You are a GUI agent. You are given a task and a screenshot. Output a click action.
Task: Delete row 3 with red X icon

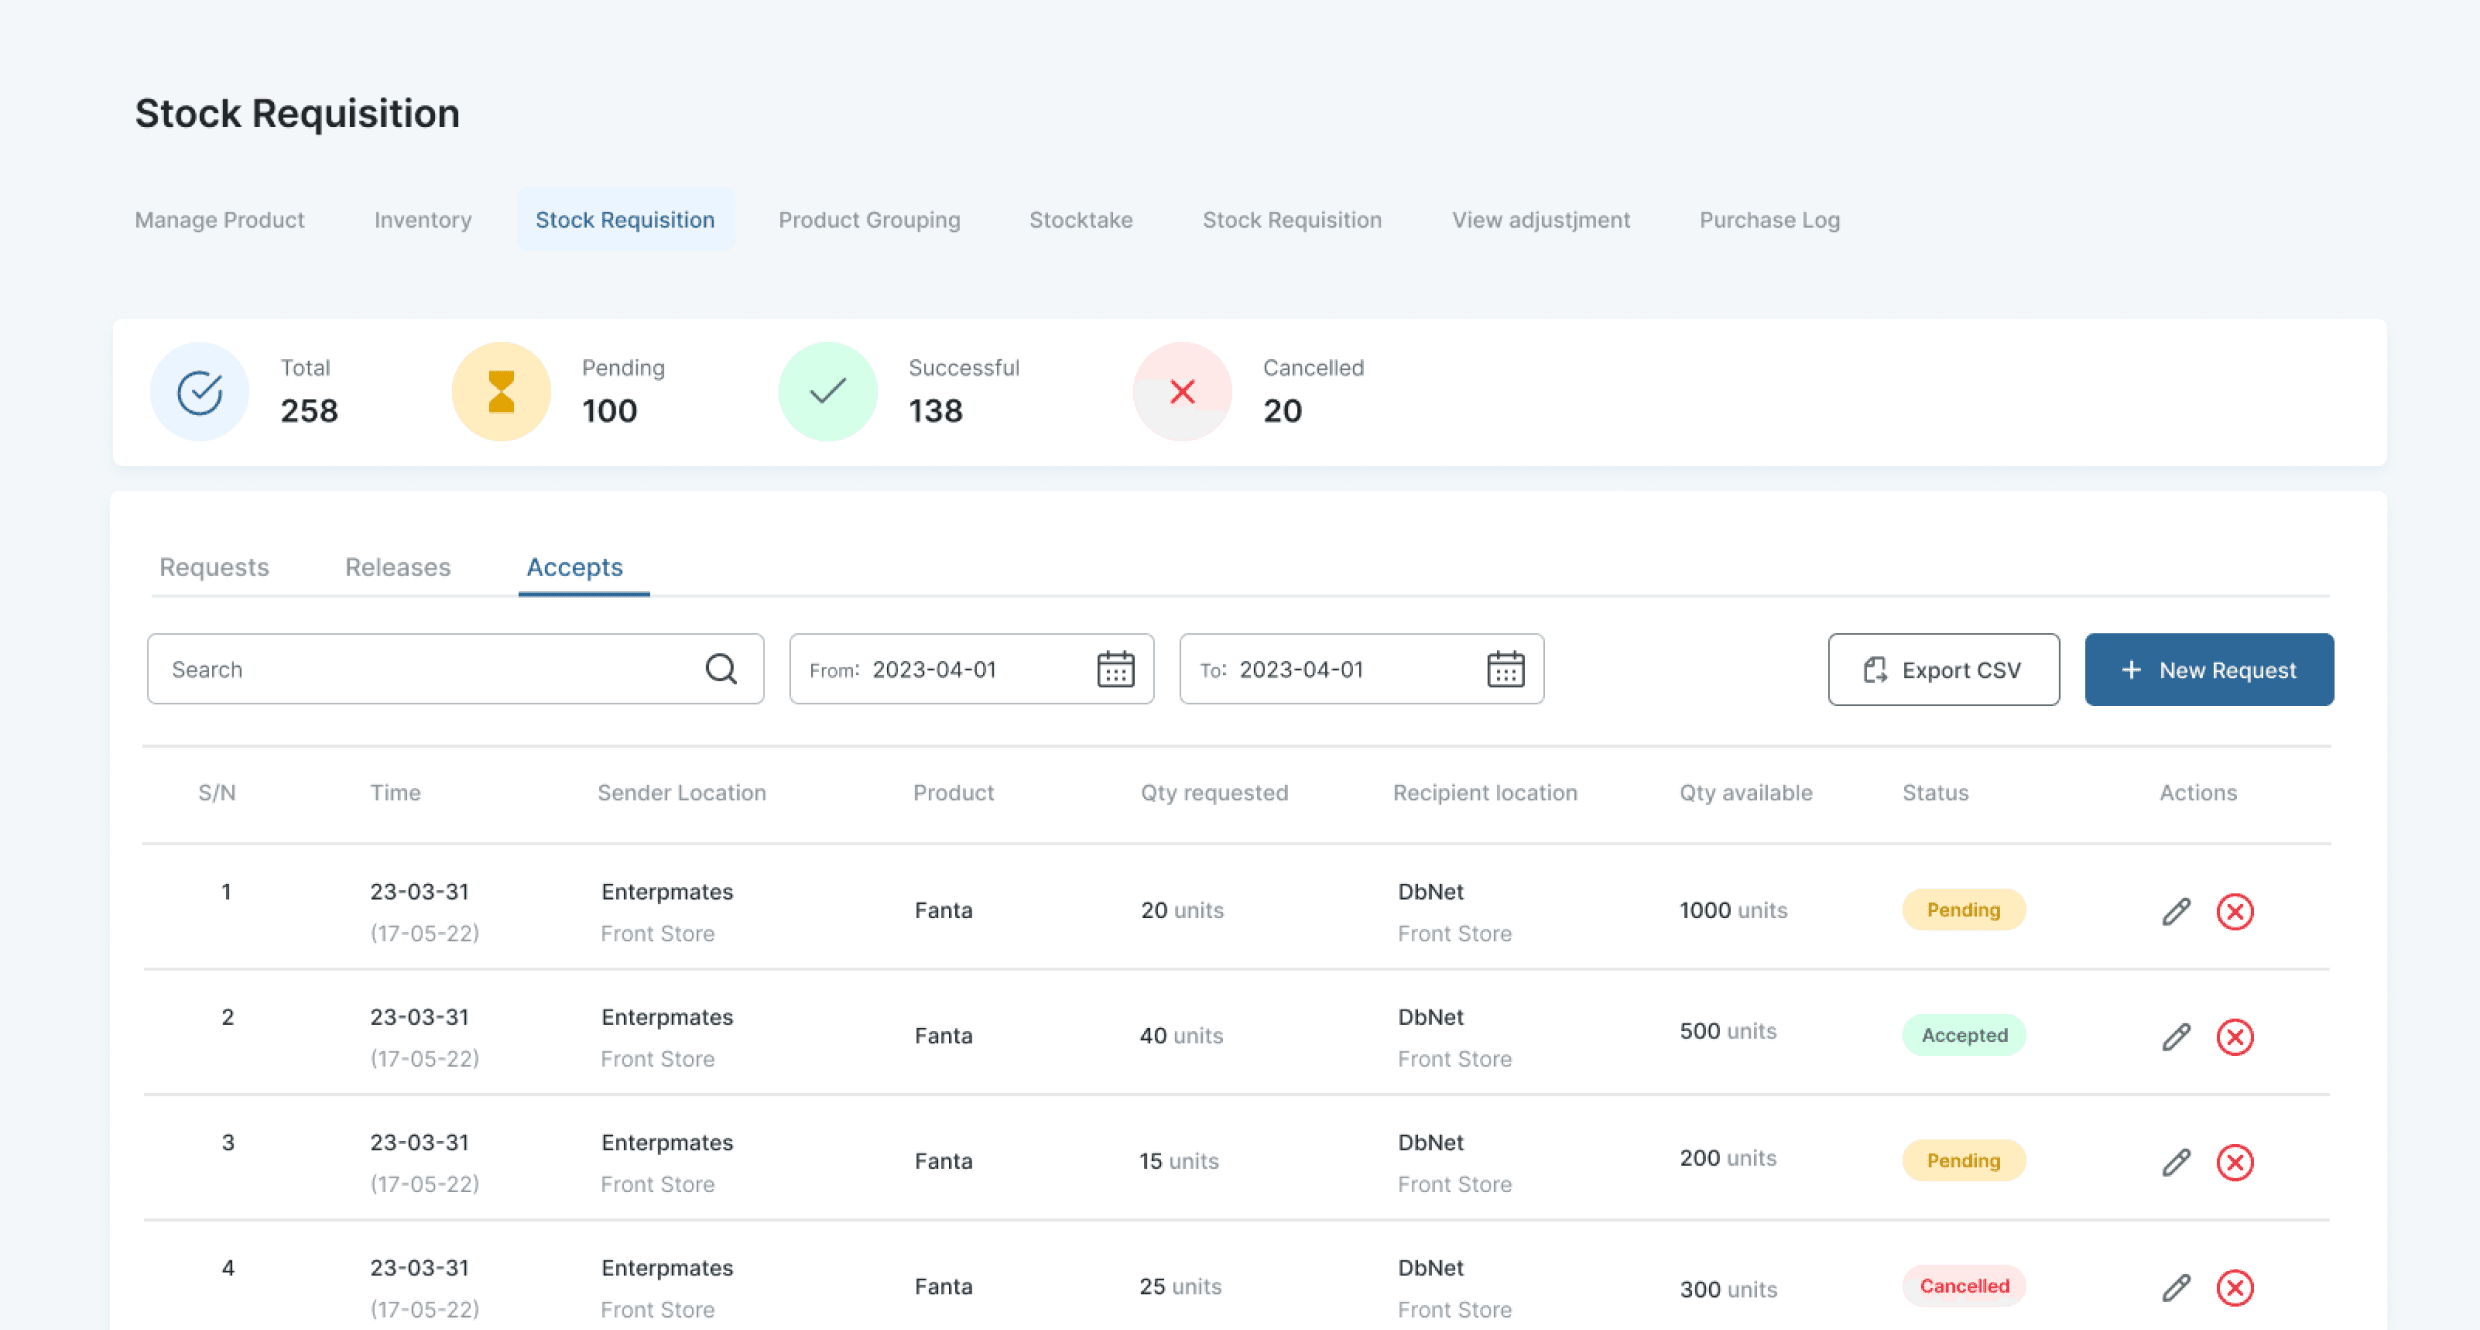click(x=2234, y=1162)
